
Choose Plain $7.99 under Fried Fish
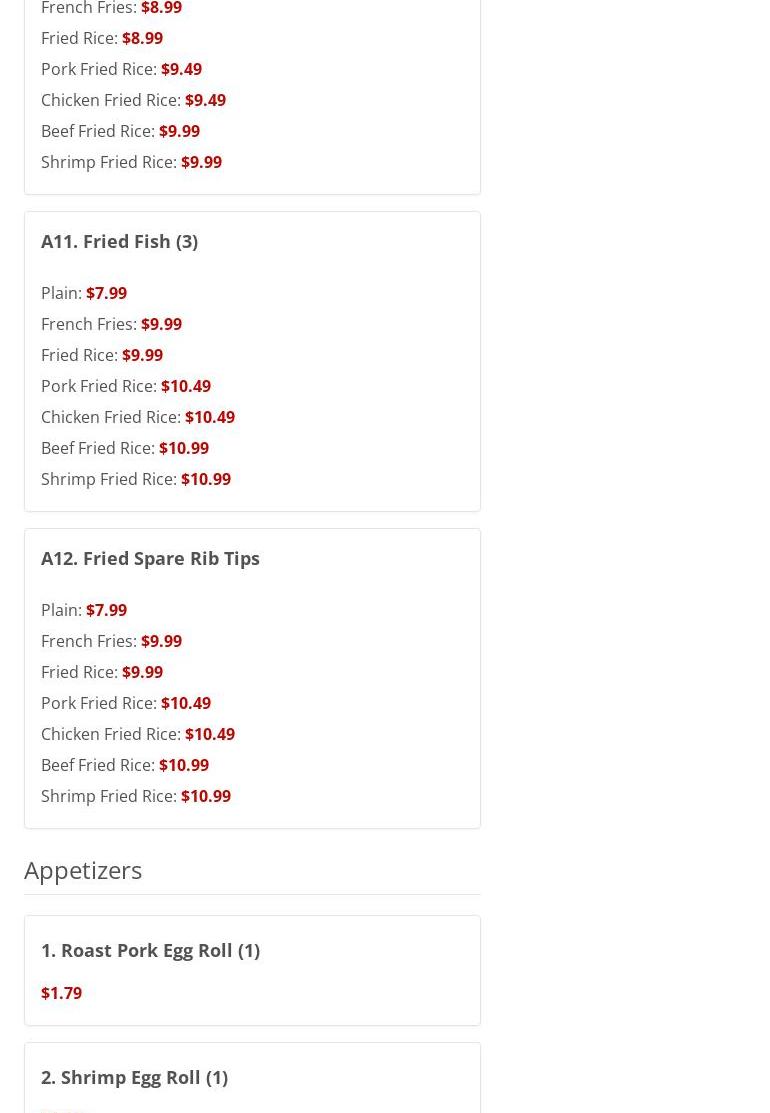[x=84, y=293]
